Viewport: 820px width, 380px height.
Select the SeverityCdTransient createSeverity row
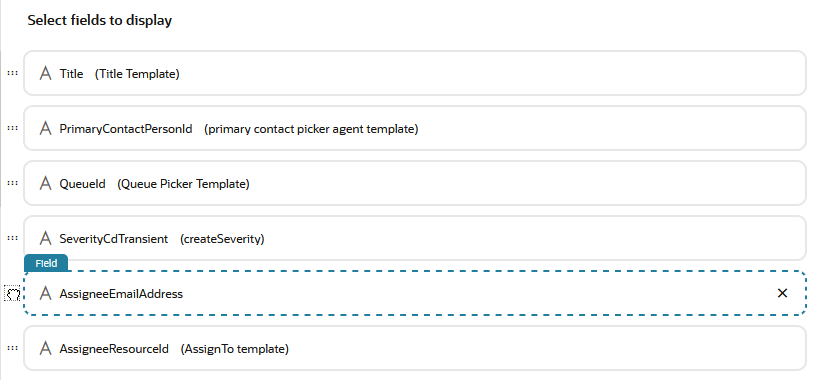[x=415, y=238]
